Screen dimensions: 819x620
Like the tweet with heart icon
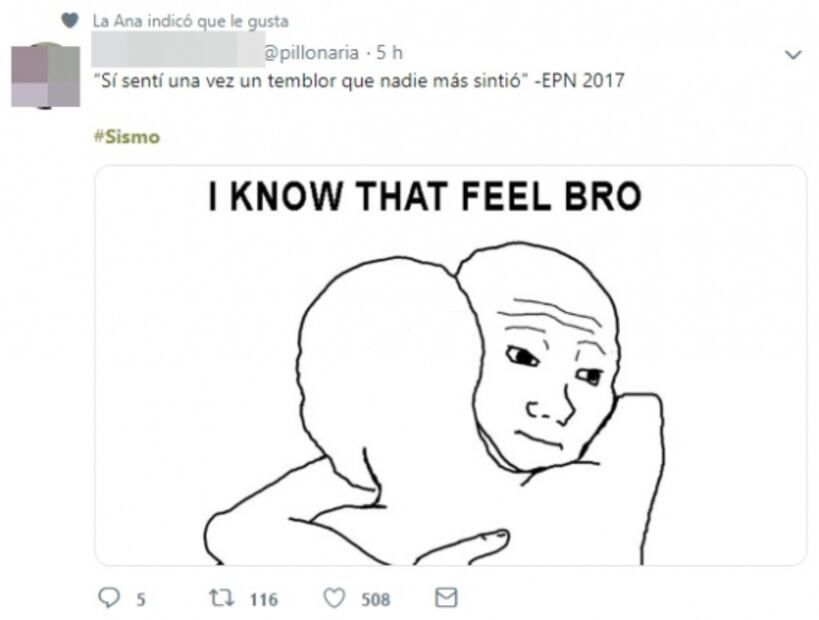[334, 598]
